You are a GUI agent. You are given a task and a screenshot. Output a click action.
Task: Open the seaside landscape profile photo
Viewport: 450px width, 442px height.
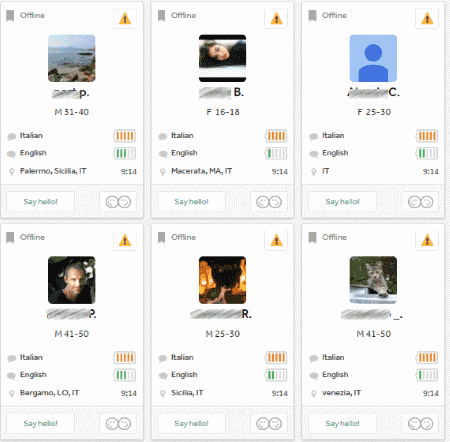point(72,58)
